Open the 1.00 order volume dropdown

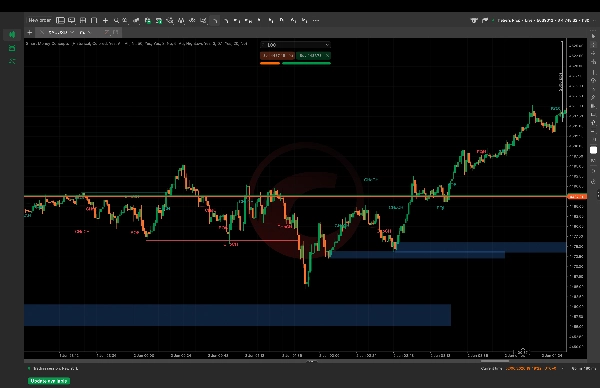coord(295,45)
